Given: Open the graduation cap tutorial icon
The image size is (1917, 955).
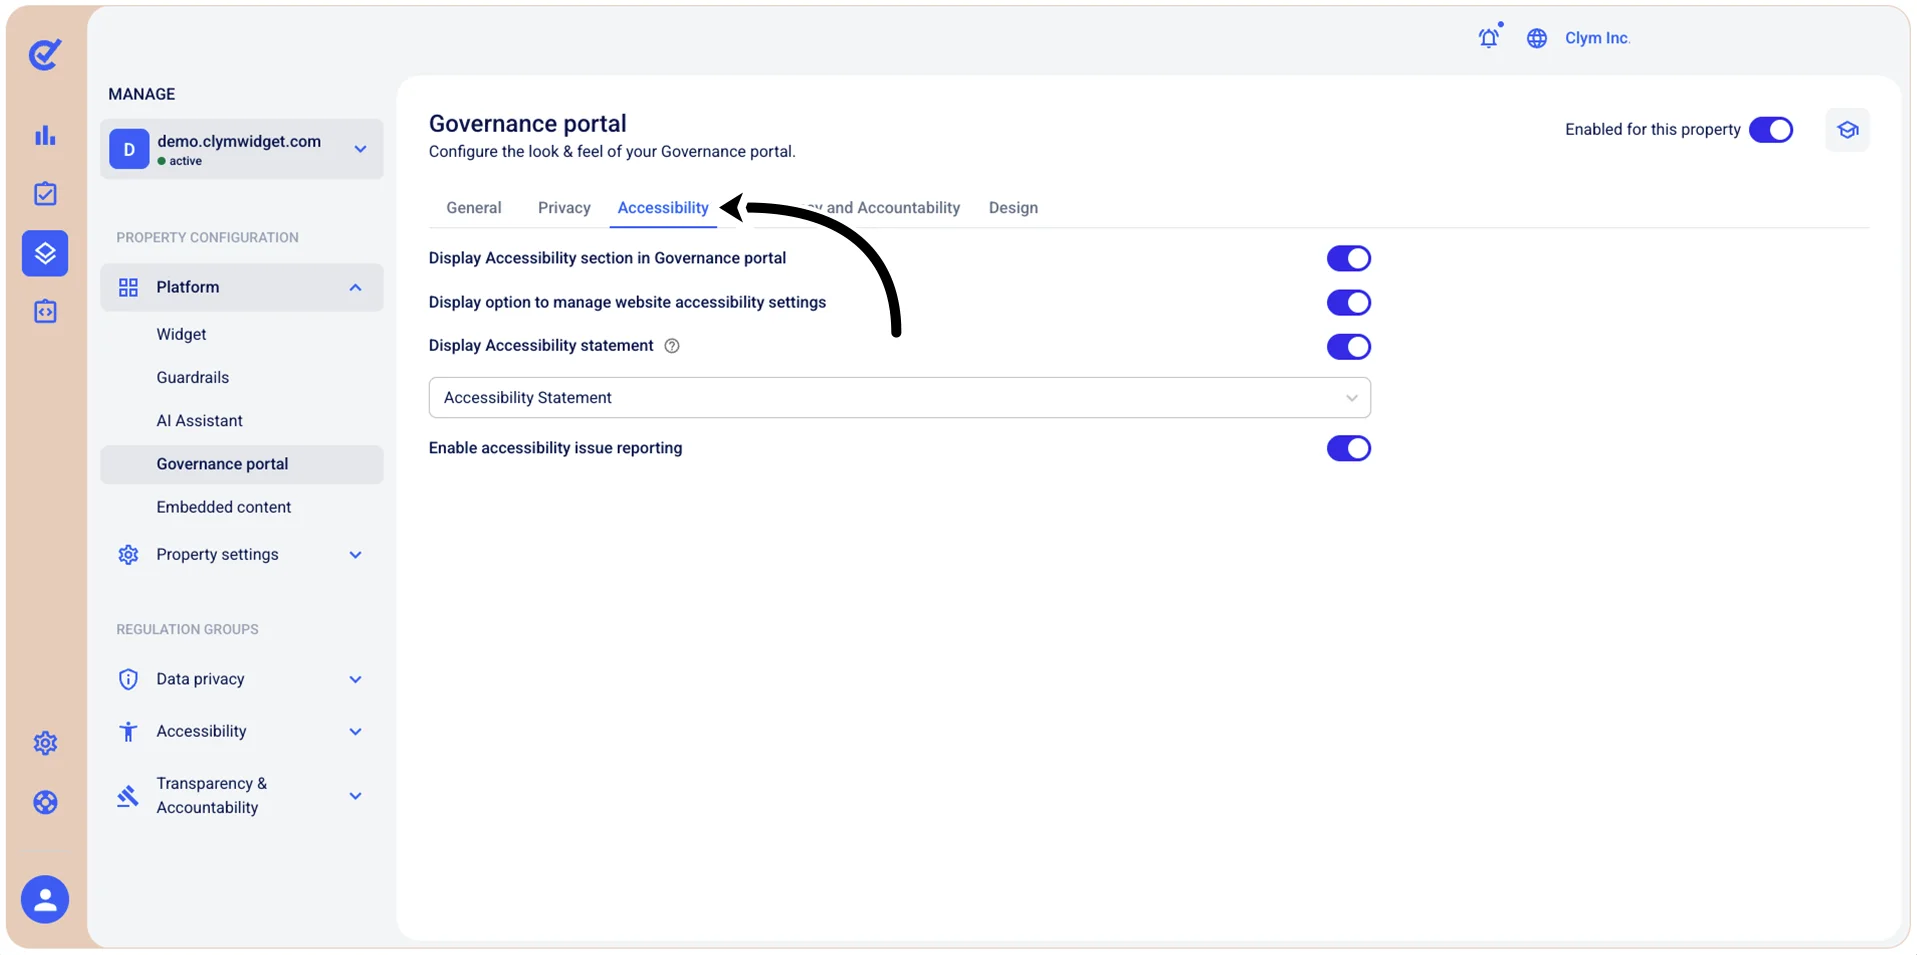Looking at the screenshot, I should (x=1847, y=130).
